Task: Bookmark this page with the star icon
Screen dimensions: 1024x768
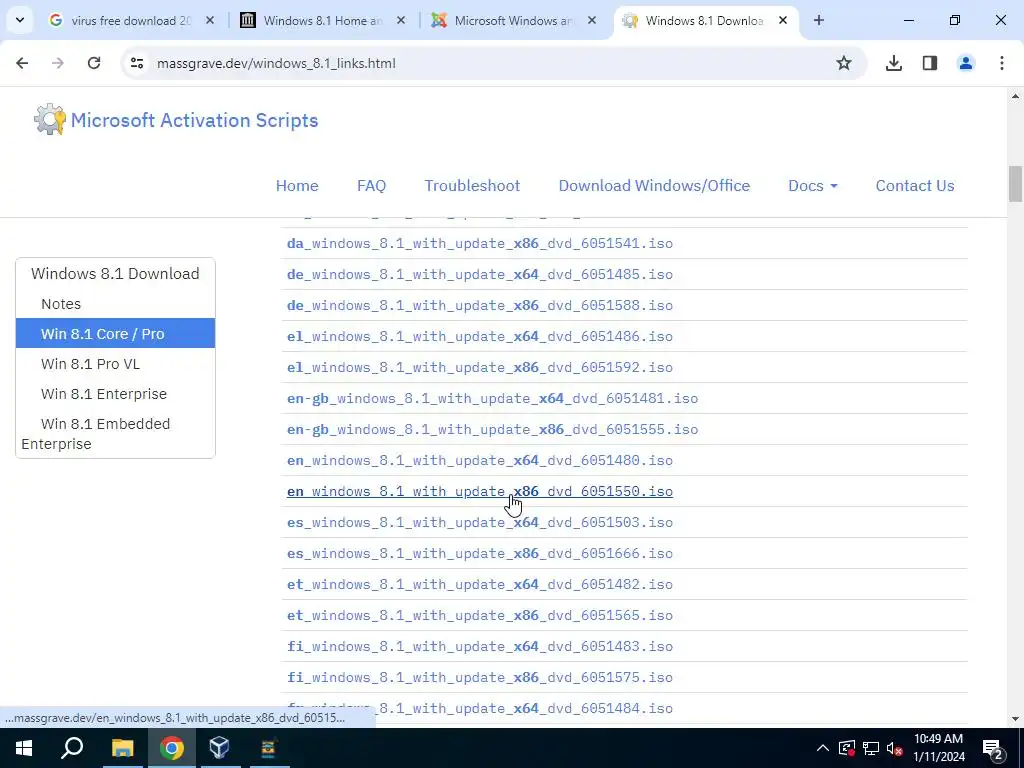Action: tap(844, 63)
